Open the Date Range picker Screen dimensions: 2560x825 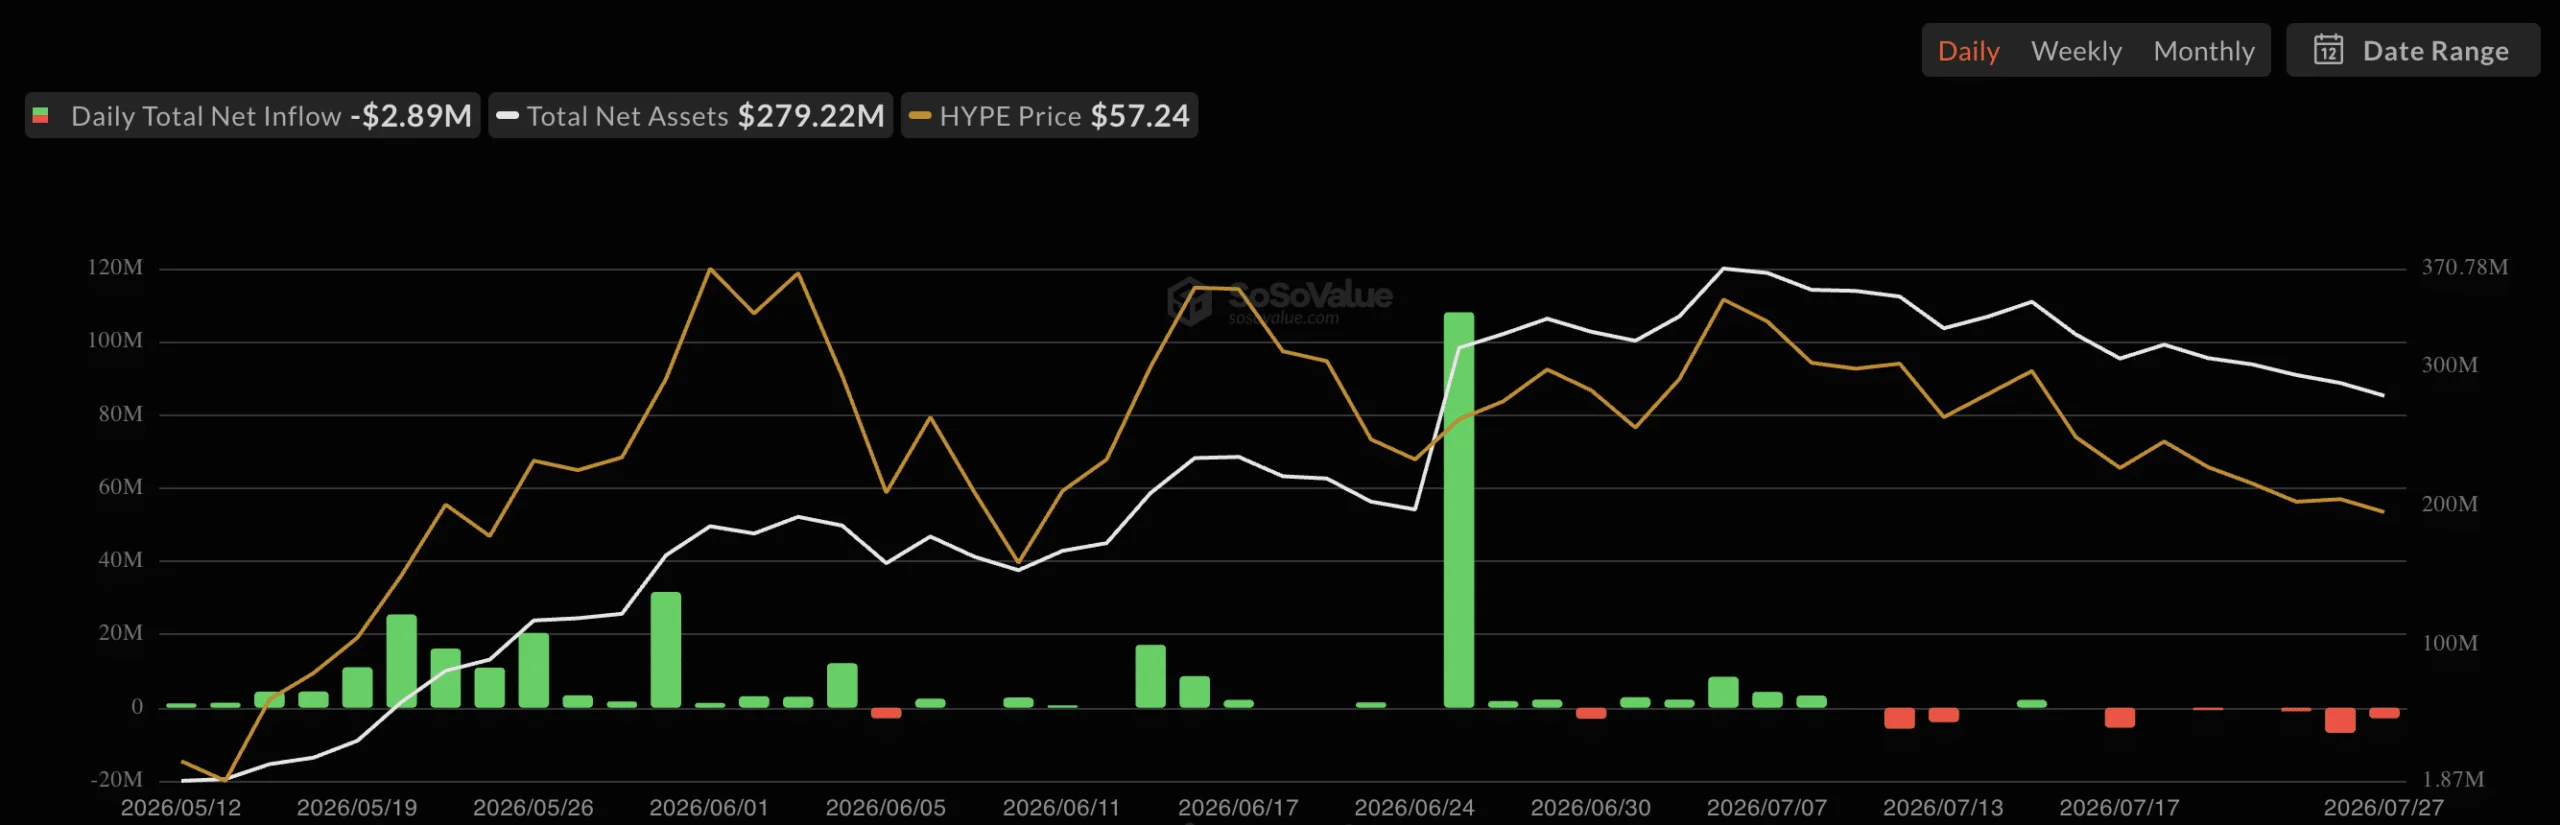point(2412,50)
